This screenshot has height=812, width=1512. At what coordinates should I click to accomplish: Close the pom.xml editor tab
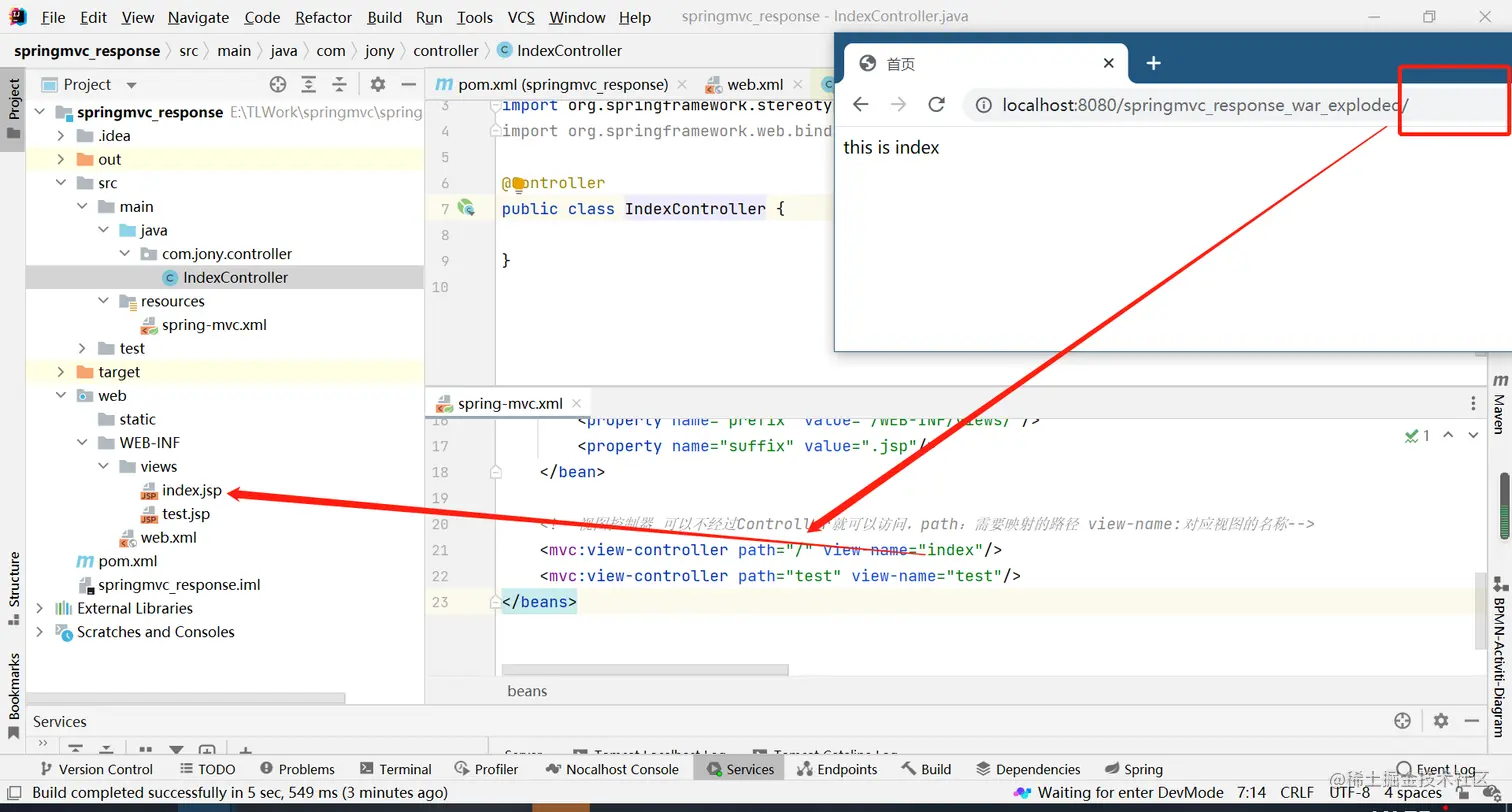pos(681,85)
